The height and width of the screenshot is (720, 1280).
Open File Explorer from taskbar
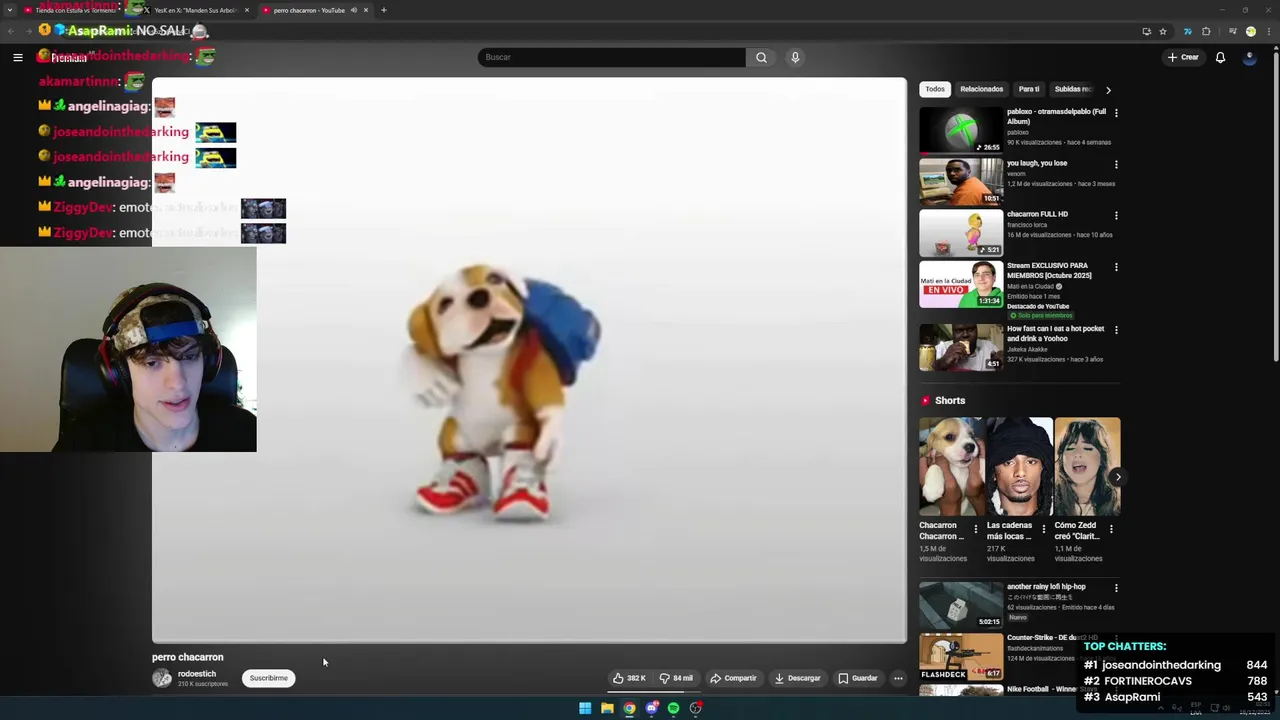(607, 708)
